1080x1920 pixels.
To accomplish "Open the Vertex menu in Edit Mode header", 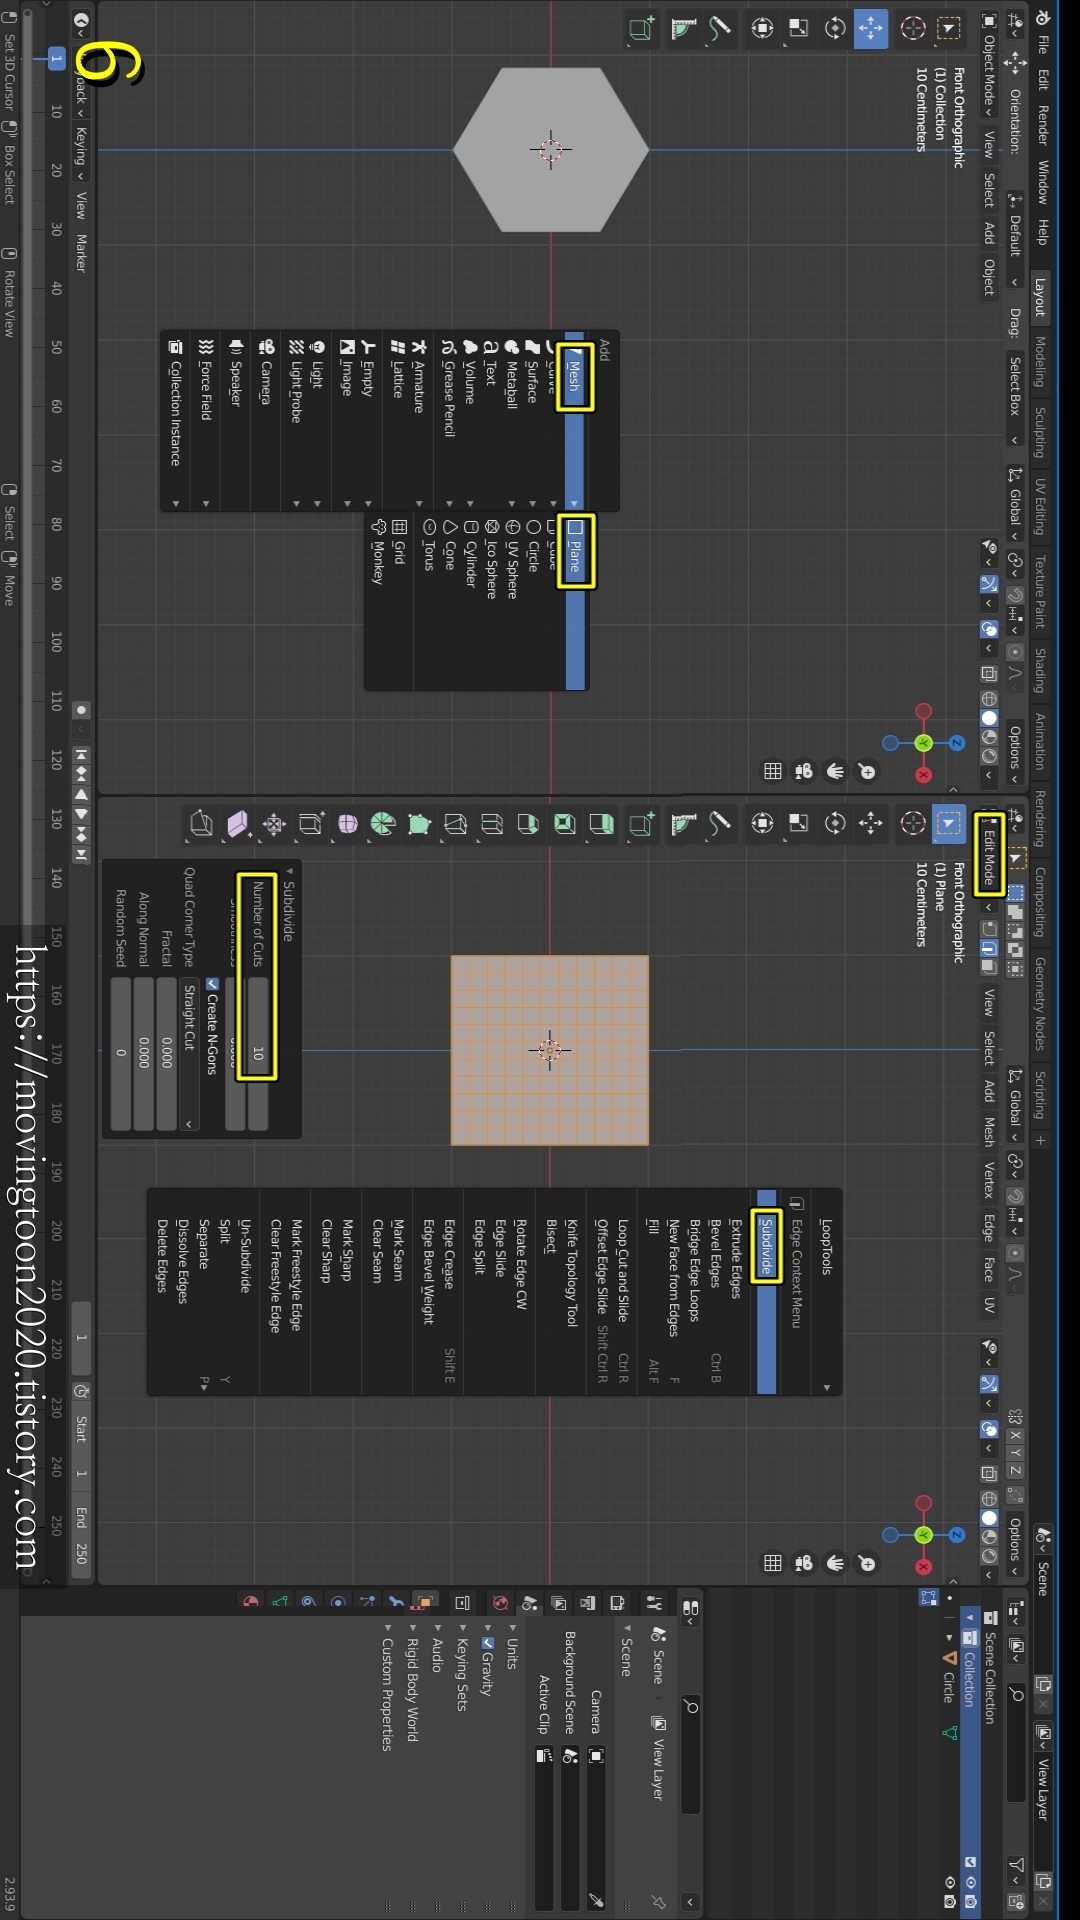I will point(989,1179).
